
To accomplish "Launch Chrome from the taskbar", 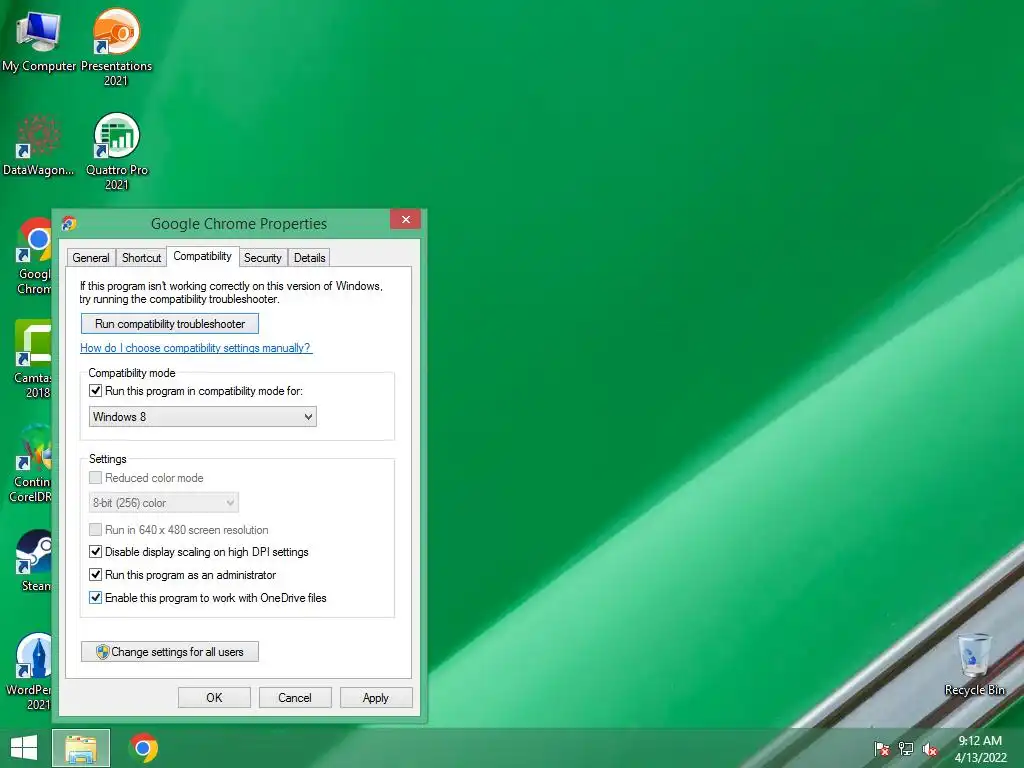I will (x=144, y=748).
